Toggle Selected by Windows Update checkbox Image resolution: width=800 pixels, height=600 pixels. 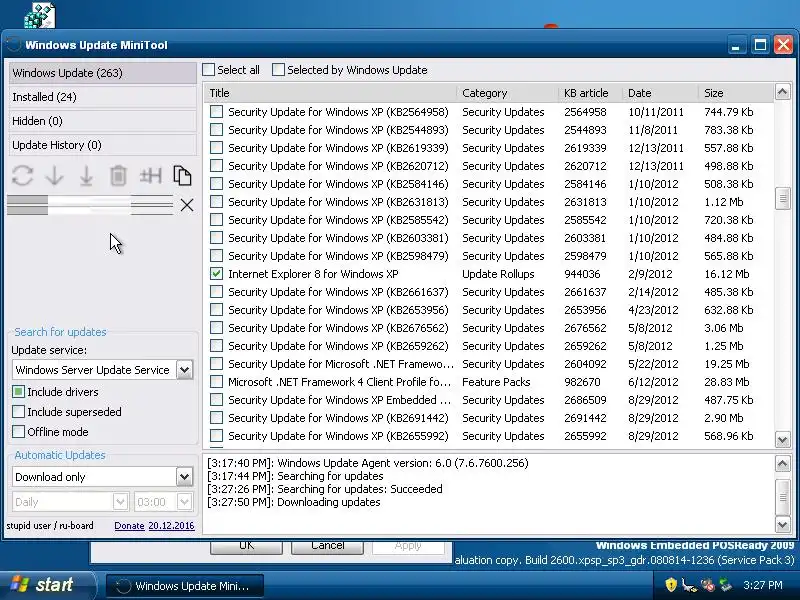(x=278, y=70)
